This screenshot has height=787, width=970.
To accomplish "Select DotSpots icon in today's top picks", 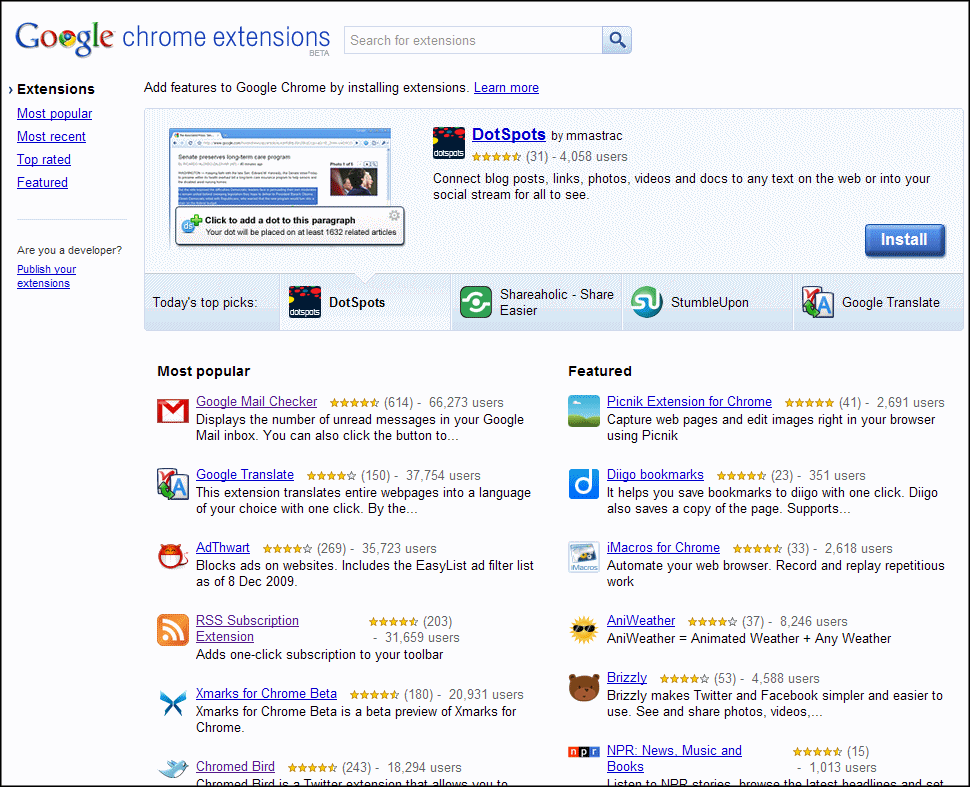I will 305,302.
